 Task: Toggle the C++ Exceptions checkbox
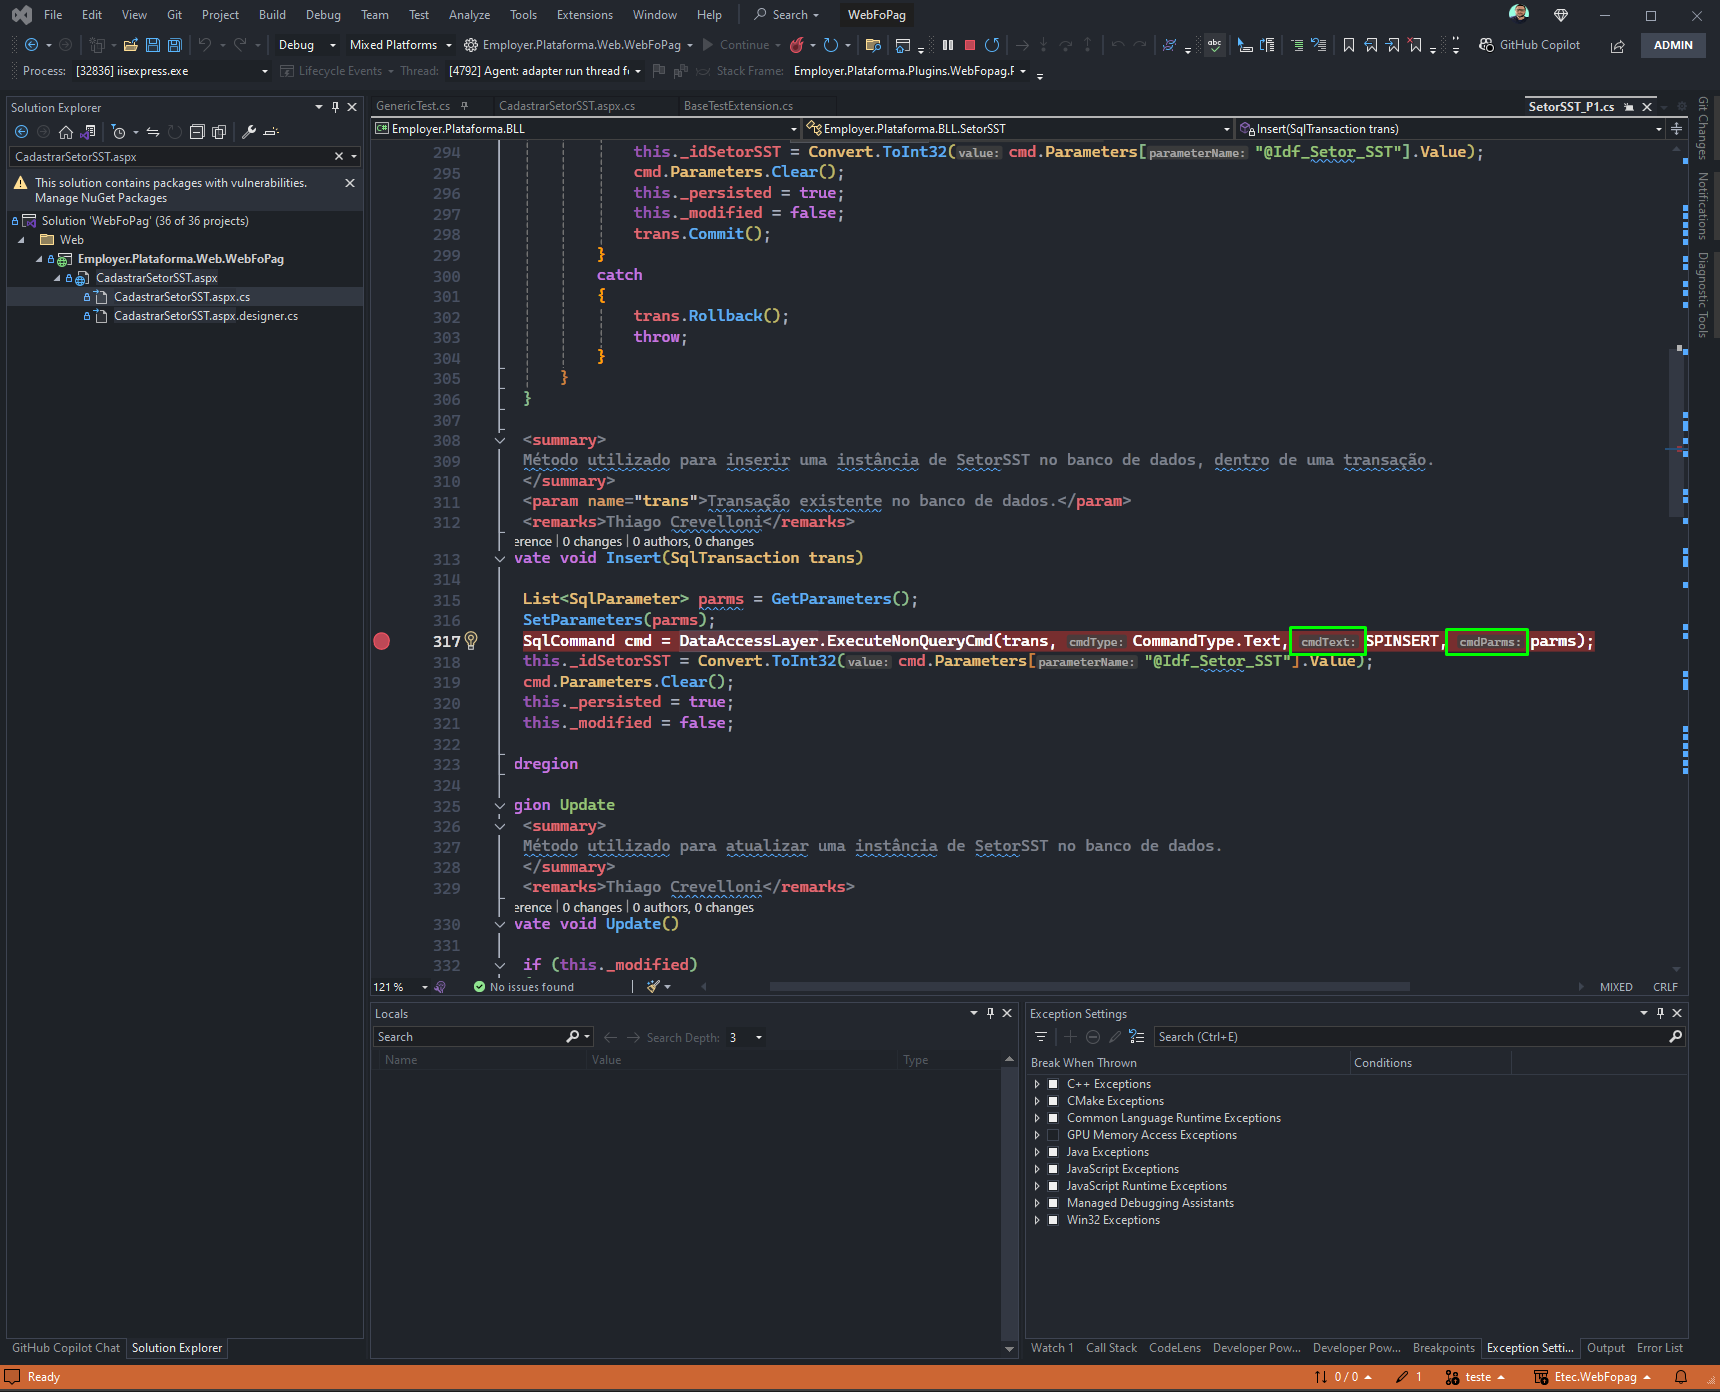(1053, 1084)
